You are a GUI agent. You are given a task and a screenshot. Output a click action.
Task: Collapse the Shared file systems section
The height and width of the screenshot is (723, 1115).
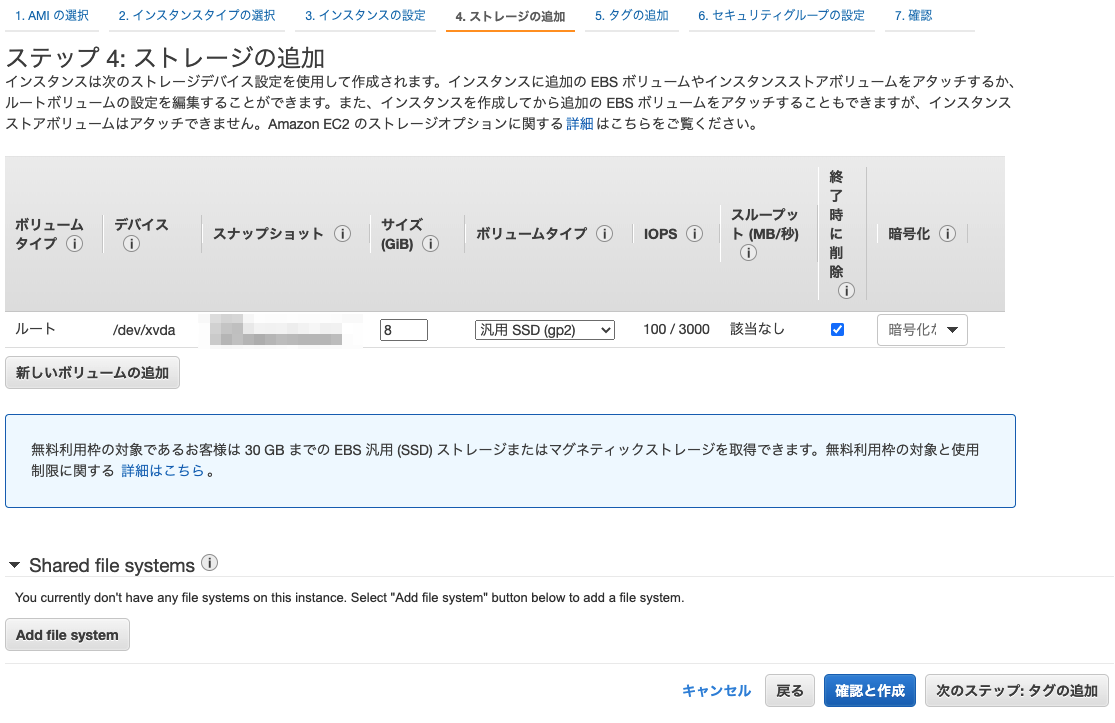click(14, 565)
